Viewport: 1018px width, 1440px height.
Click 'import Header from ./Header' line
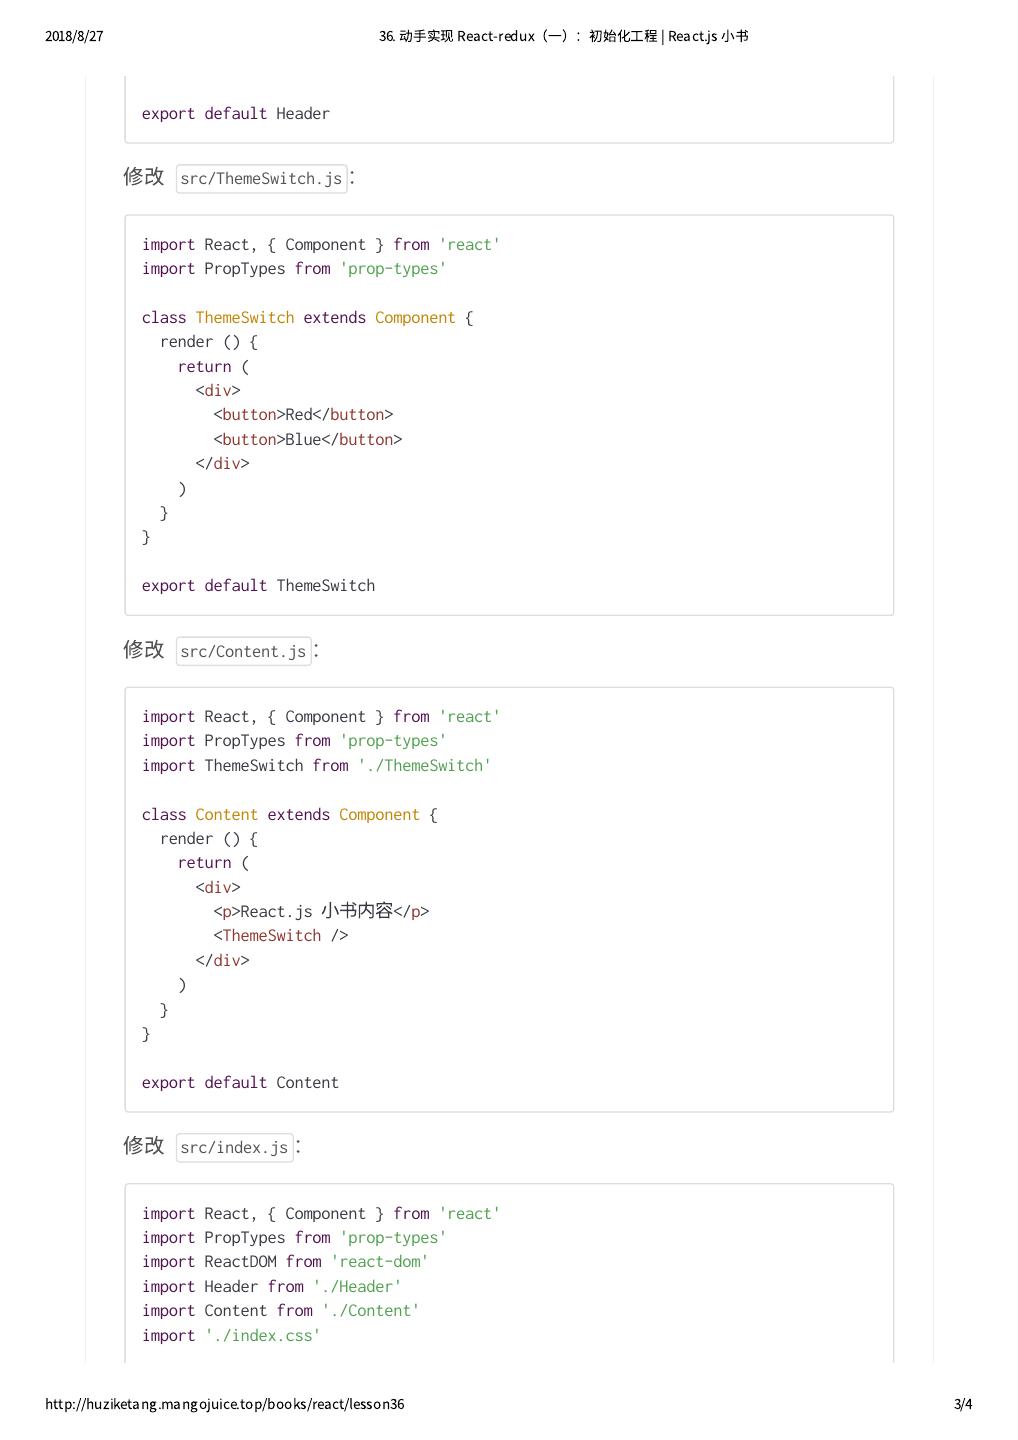(x=271, y=1287)
